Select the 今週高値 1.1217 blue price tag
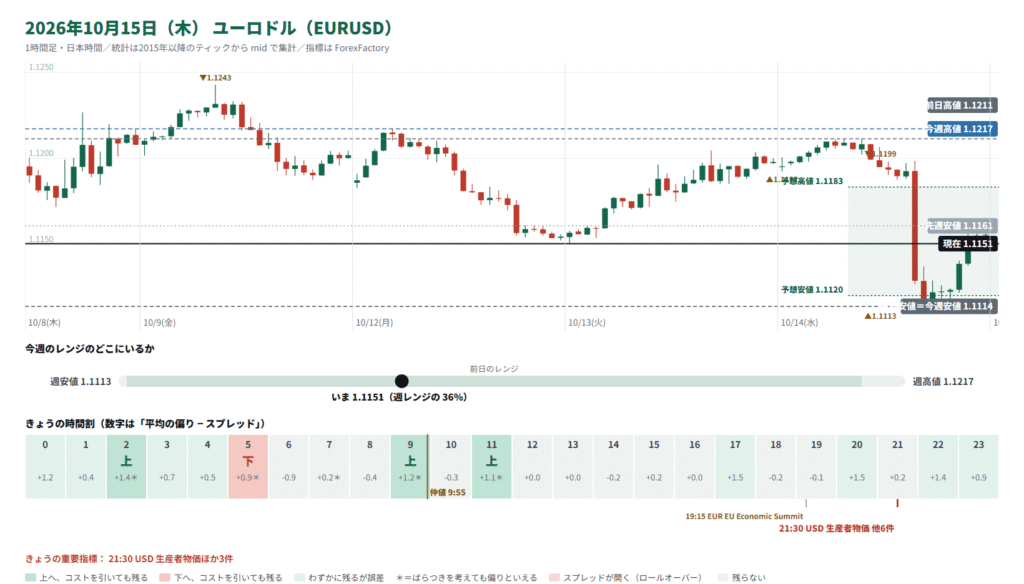Screen dimensions: 1024x584 click(x=961, y=129)
